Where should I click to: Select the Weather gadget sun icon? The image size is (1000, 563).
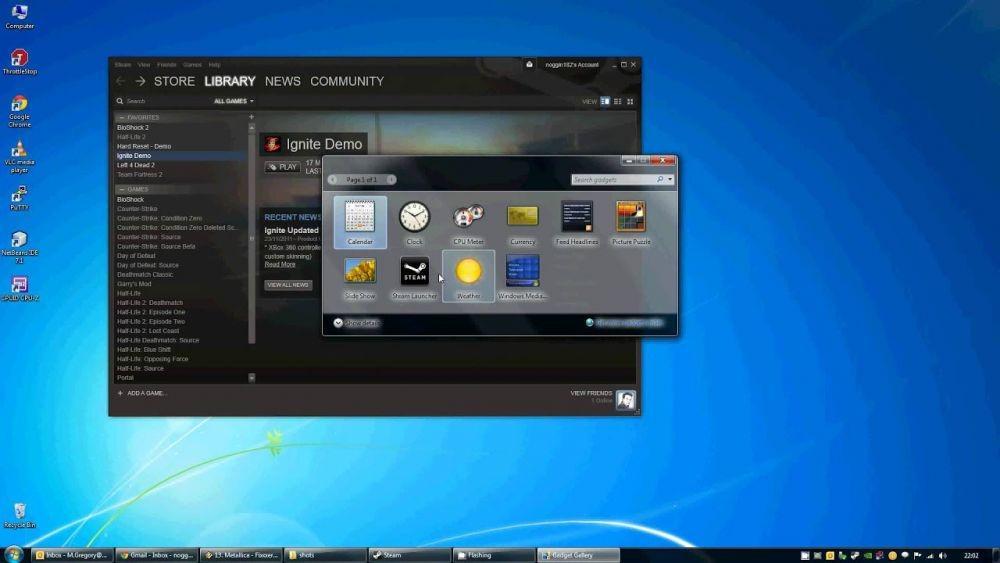[468, 271]
